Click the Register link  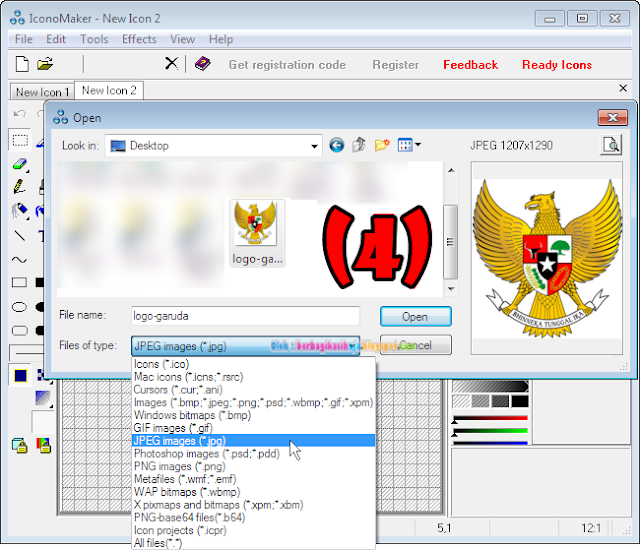pyautogui.click(x=395, y=64)
